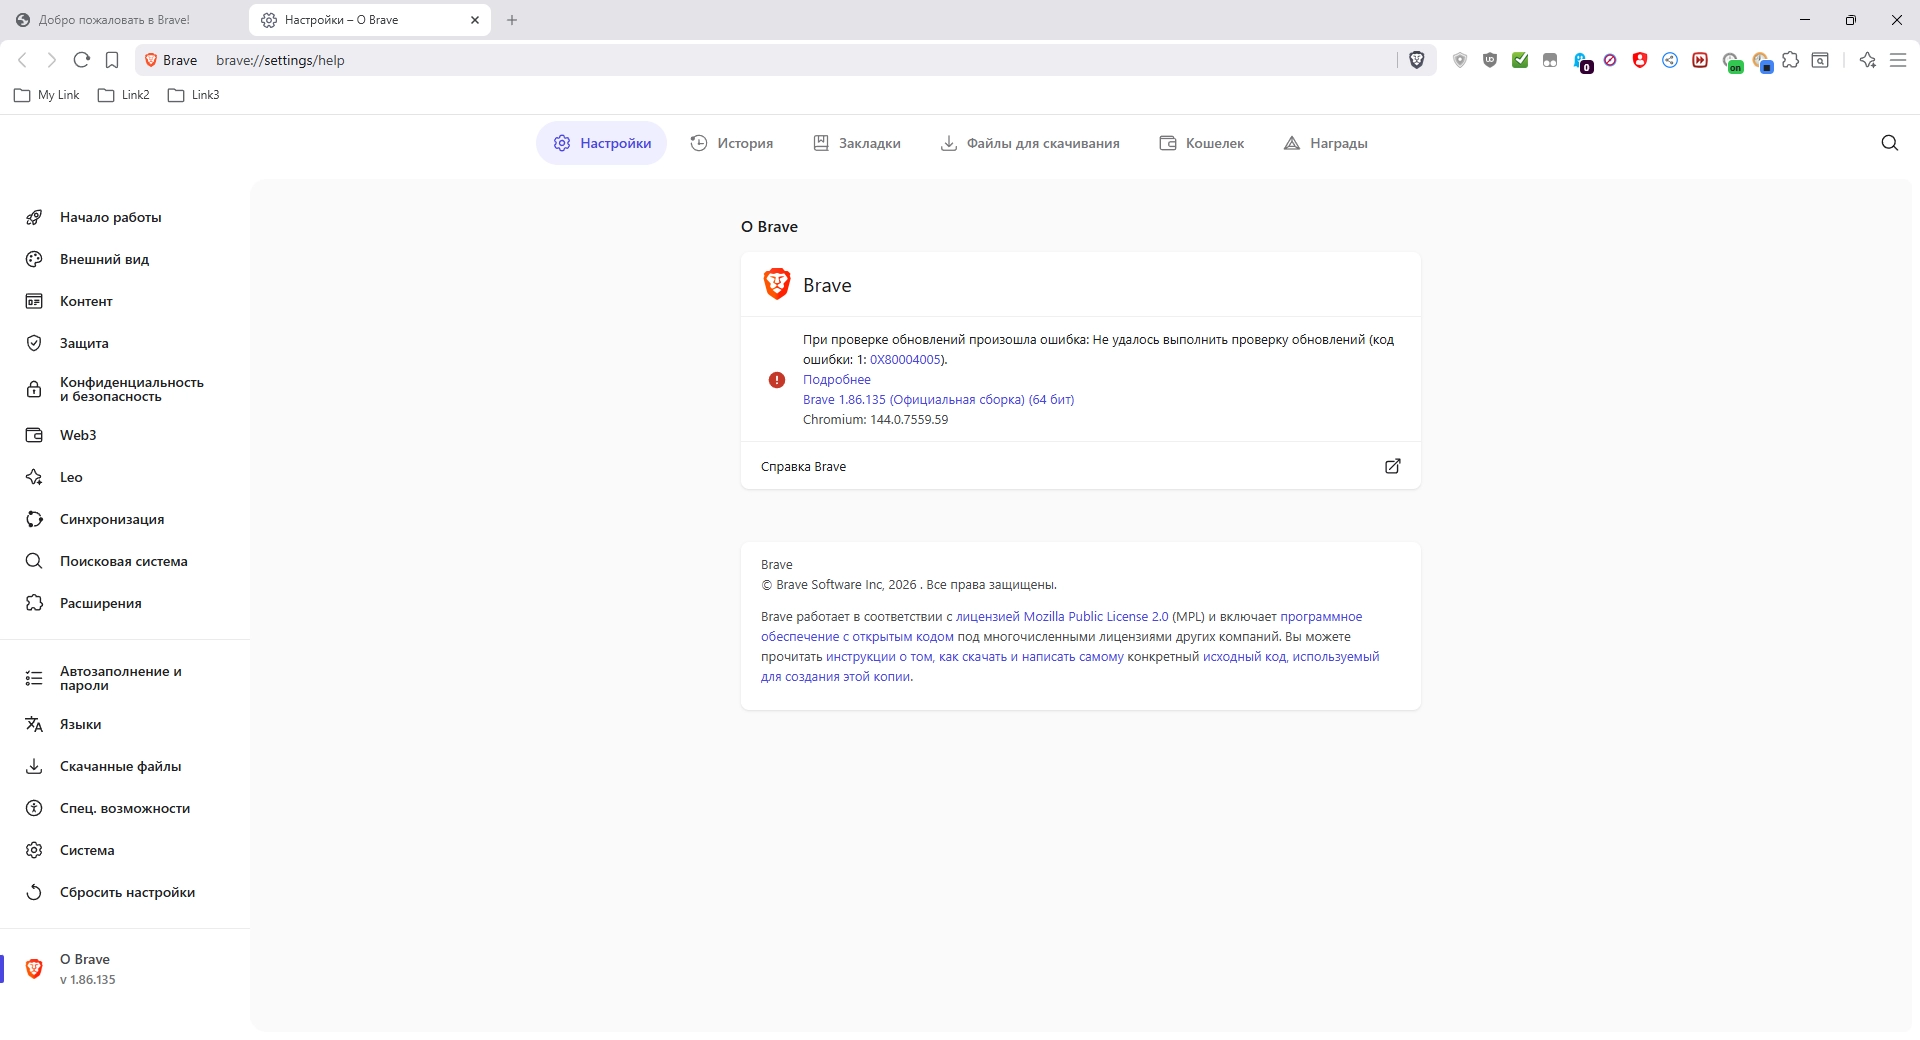1920x1040 pixels.
Task: Click the blue share-circle extension icon
Action: [1670, 60]
